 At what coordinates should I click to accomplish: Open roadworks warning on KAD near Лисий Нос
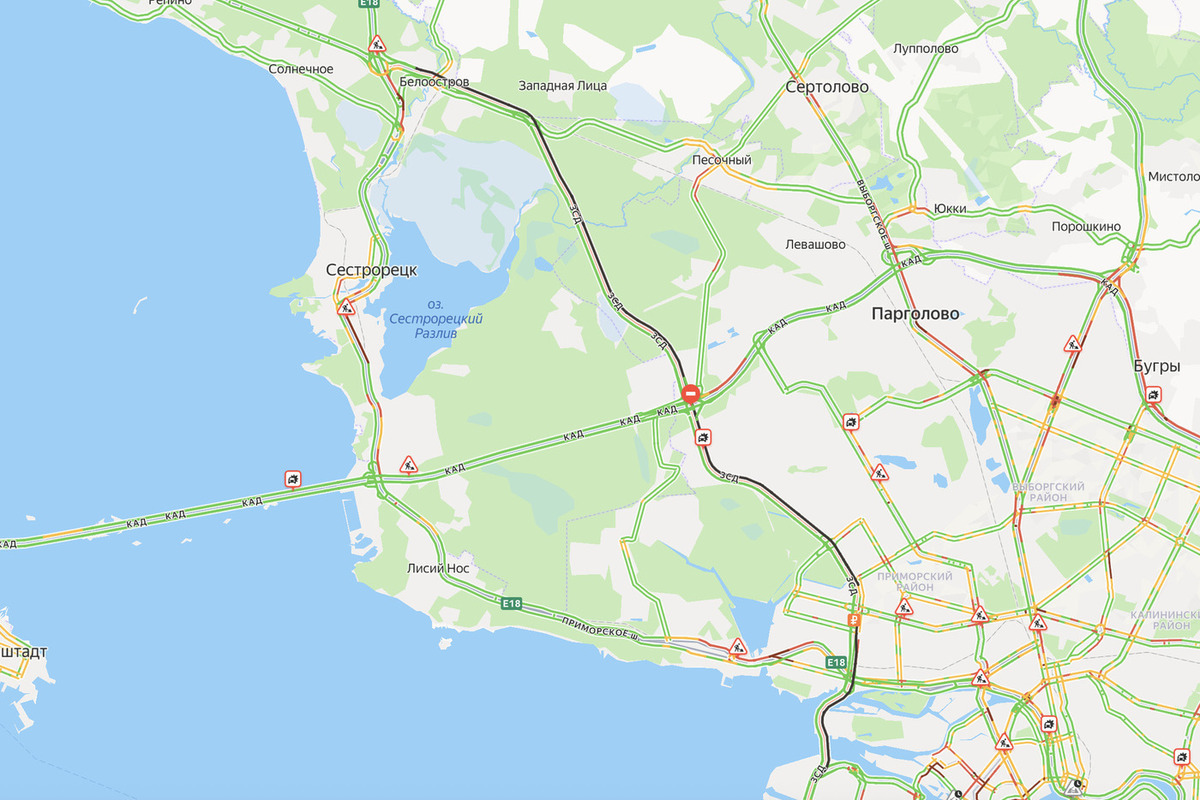(408, 464)
